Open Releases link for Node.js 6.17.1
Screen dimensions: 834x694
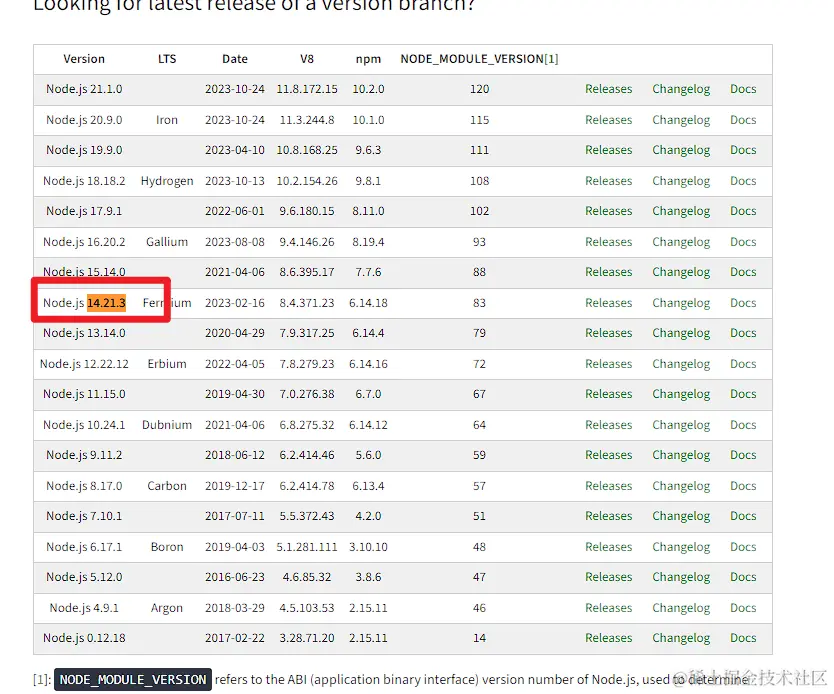click(608, 547)
